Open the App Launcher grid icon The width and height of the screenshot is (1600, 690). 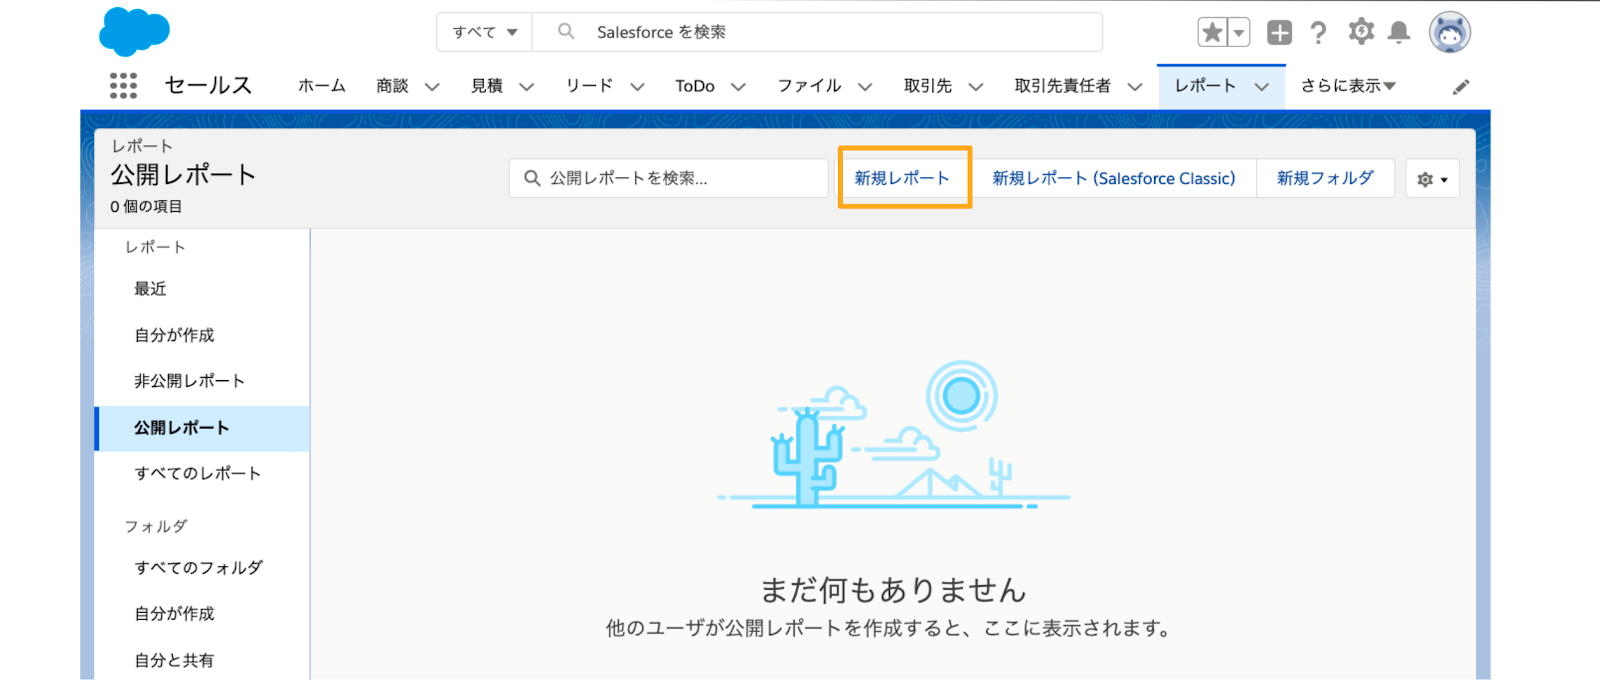pos(123,86)
